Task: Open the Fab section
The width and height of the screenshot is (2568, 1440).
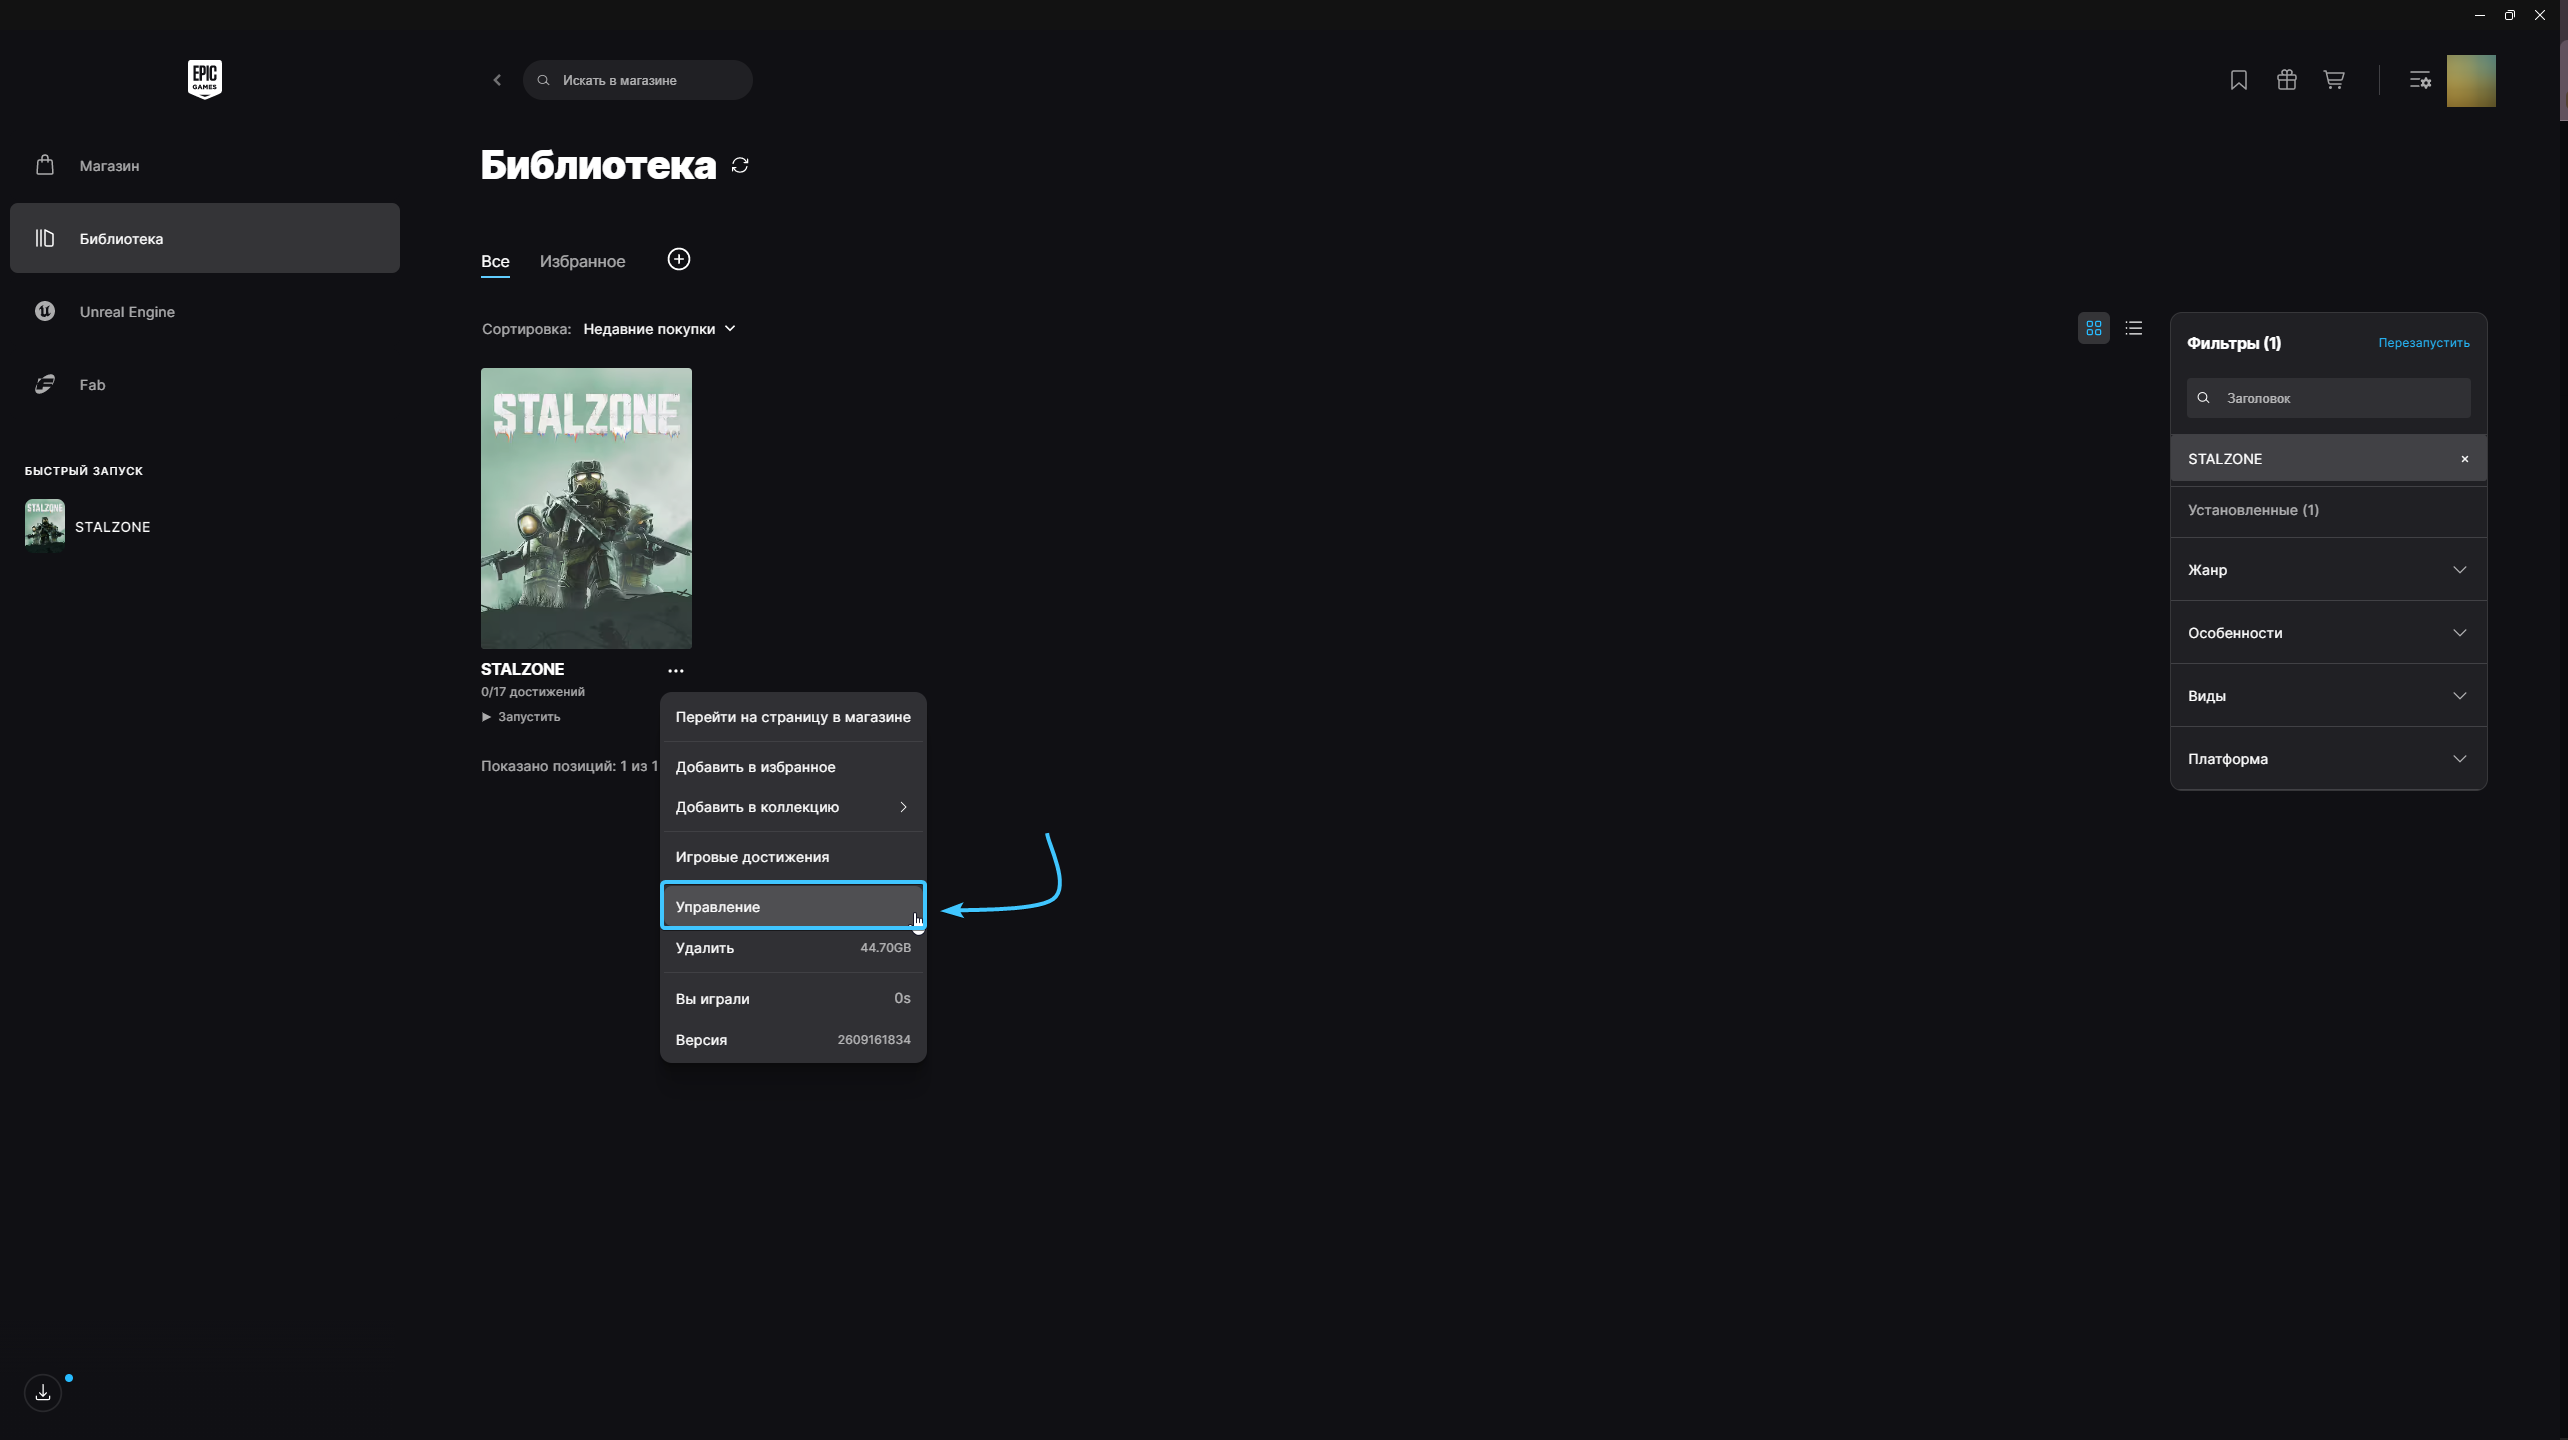Action: pyautogui.click(x=205, y=384)
